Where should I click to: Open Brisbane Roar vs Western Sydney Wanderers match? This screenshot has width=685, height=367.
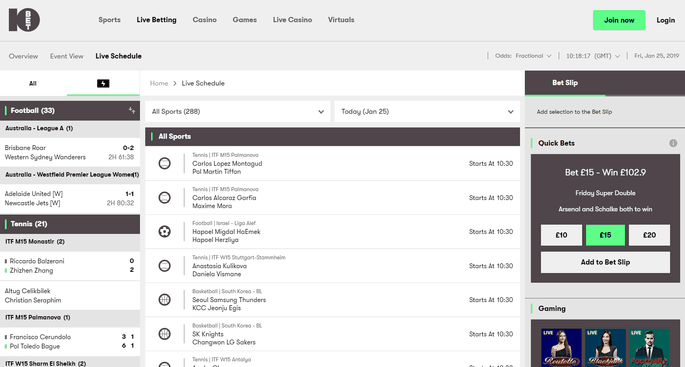(x=70, y=152)
